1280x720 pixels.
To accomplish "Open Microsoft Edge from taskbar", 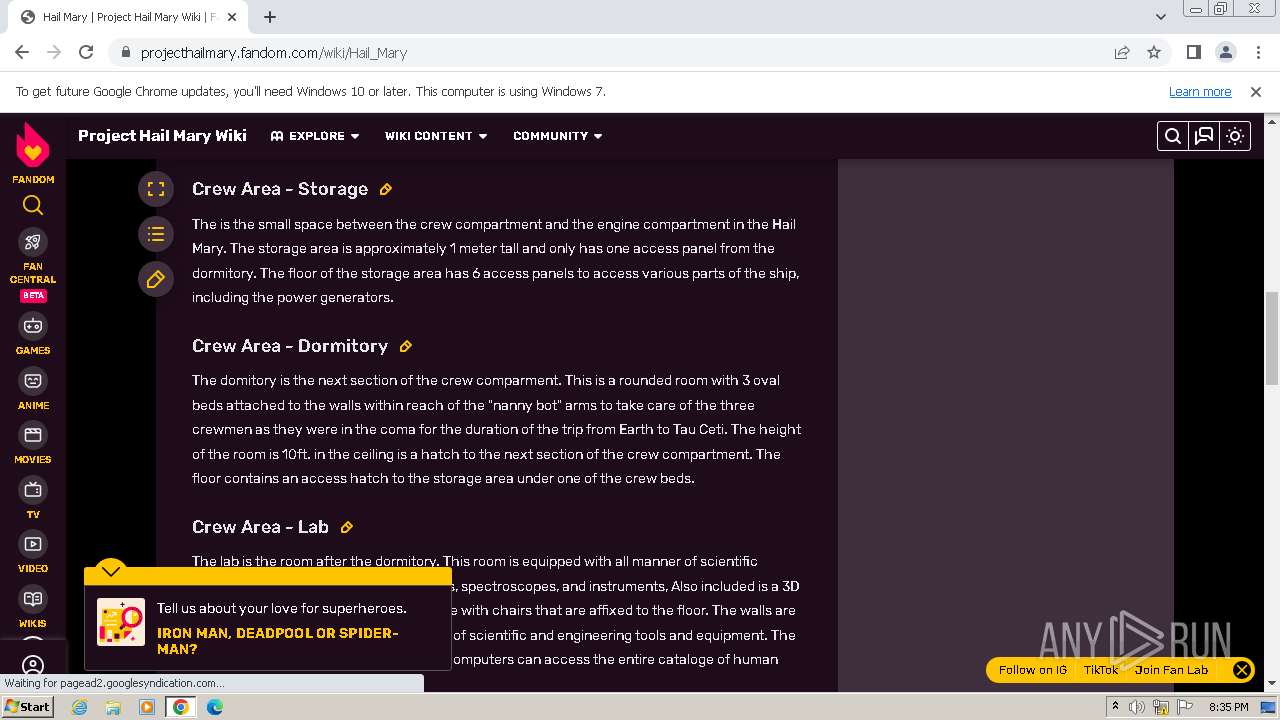I will pos(215,707).
